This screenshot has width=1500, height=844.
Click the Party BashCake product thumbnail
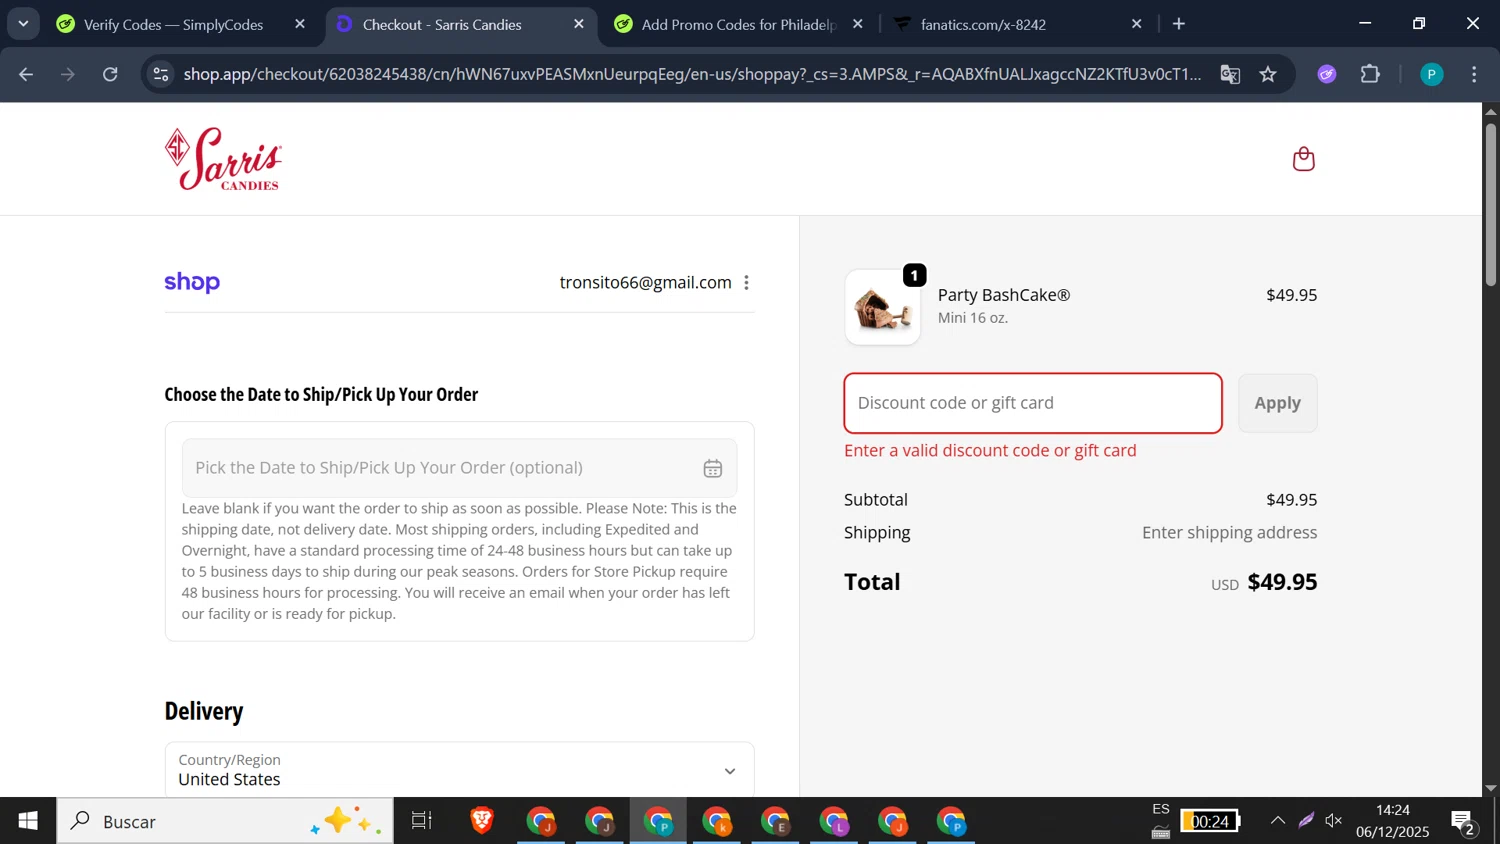coord(882,308)
